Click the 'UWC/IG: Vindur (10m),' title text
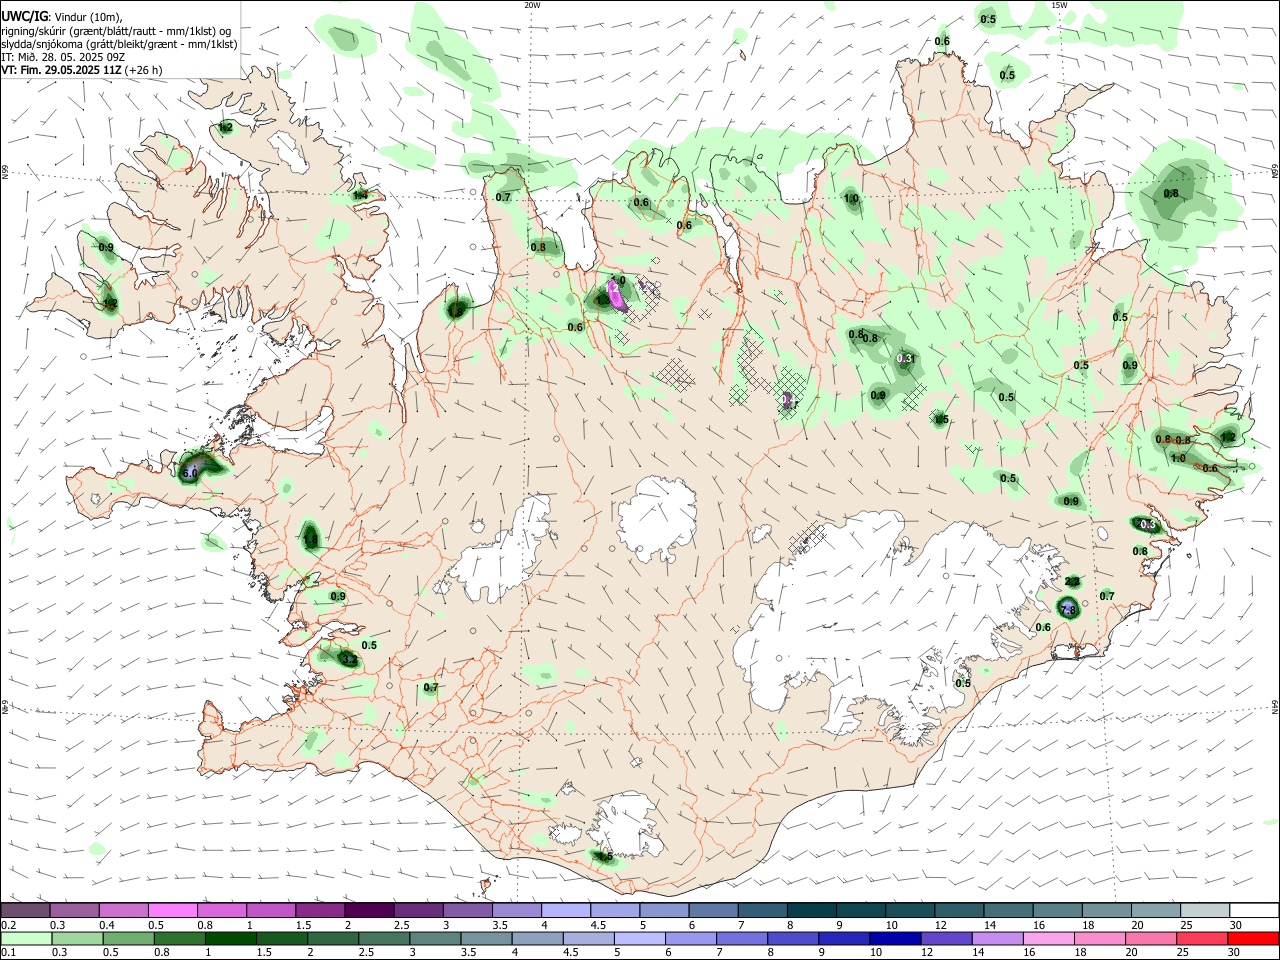 (x=62, y=16)
